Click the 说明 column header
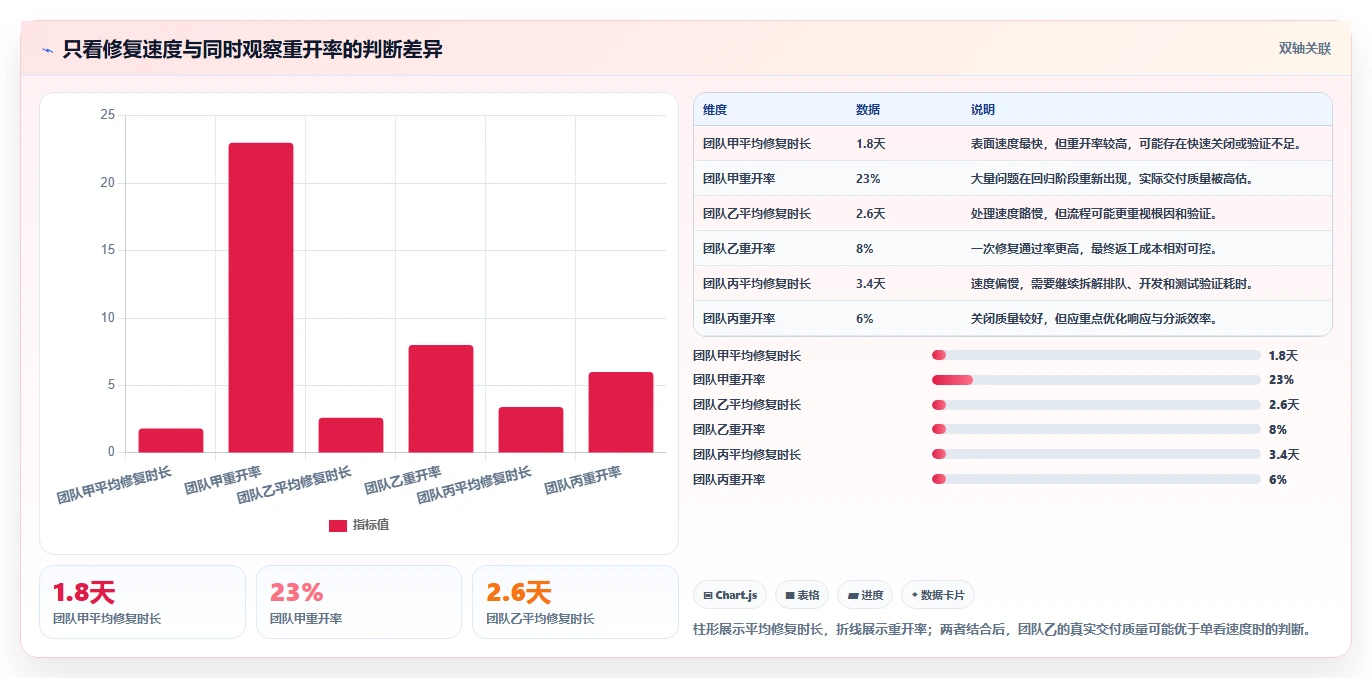The height and width of the screenshot is (678, 1372). click(x=983, y=110)
